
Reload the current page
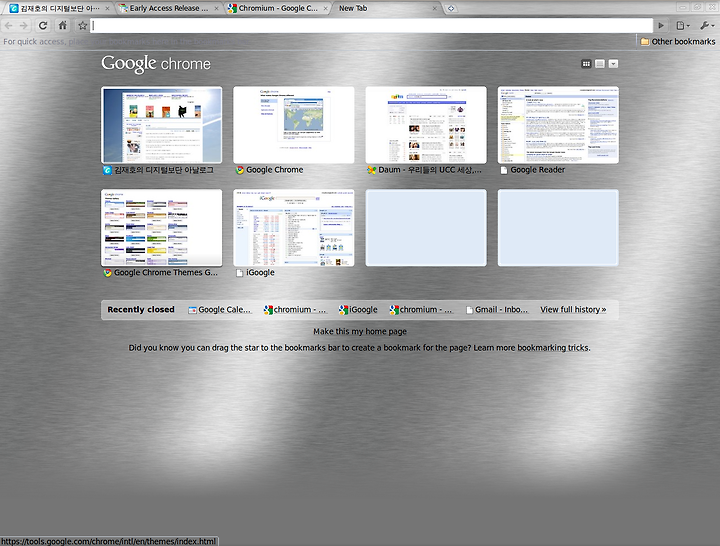pyautogui.click(x=43, y=26)
